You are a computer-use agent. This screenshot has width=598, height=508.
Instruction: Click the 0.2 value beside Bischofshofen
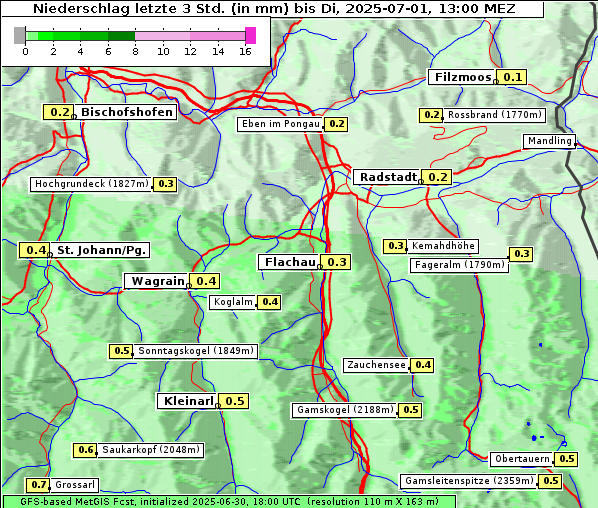point(59,112)
